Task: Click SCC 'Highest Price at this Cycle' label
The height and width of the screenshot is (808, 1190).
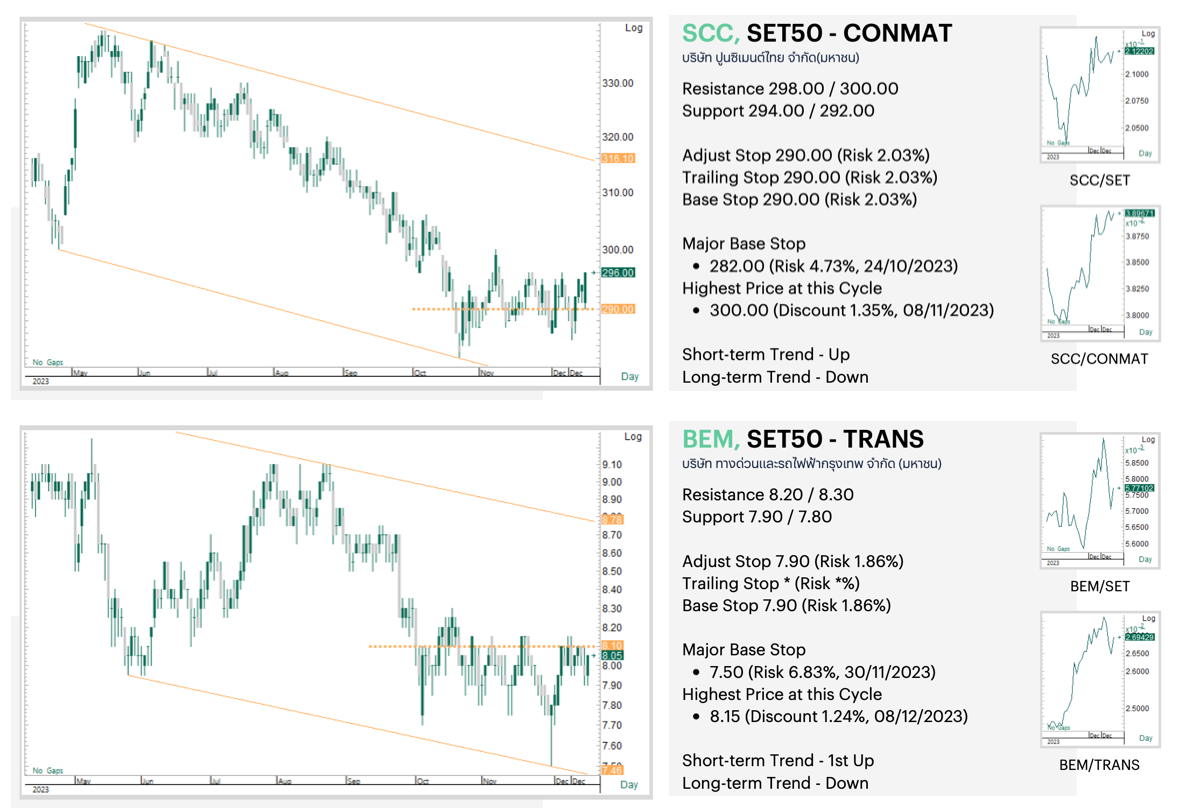Action: (782, 288)
